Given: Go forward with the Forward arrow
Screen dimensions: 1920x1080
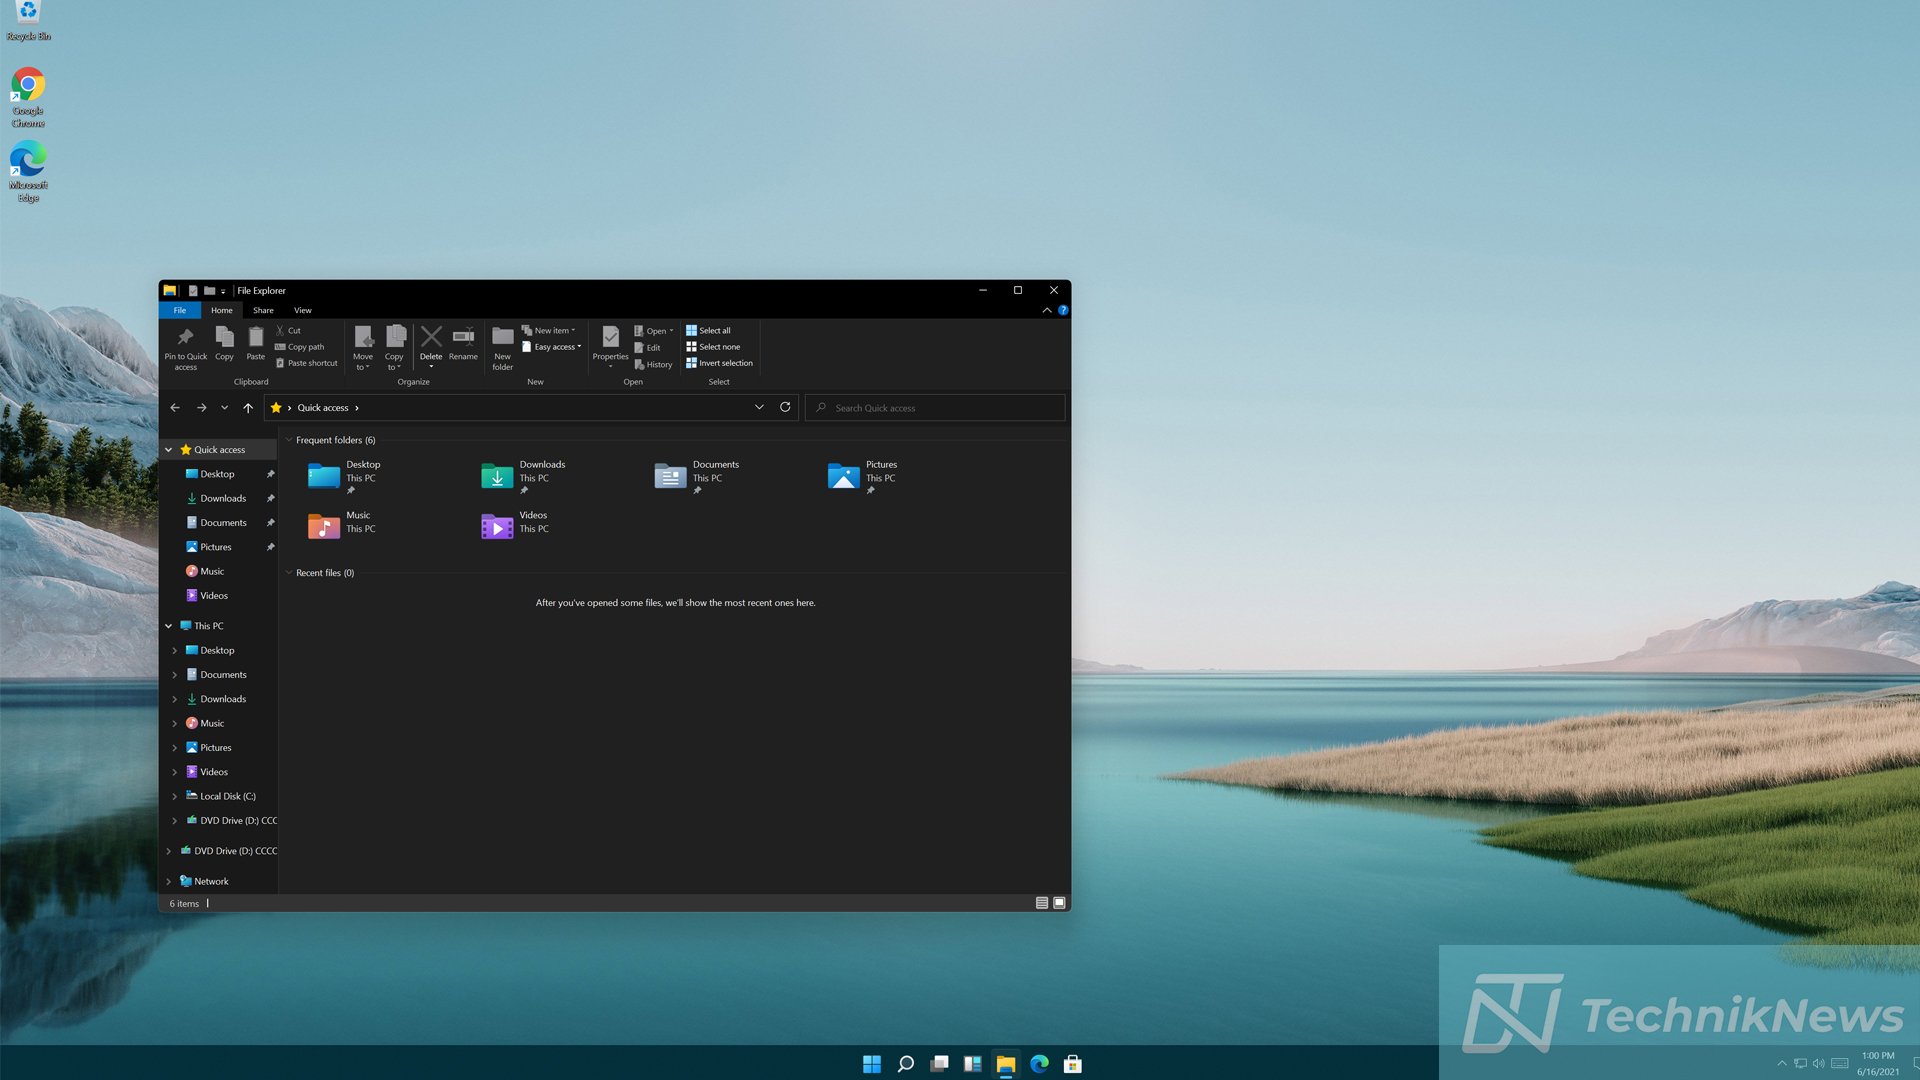Looking at the screenshot, I should click(202, 408).
